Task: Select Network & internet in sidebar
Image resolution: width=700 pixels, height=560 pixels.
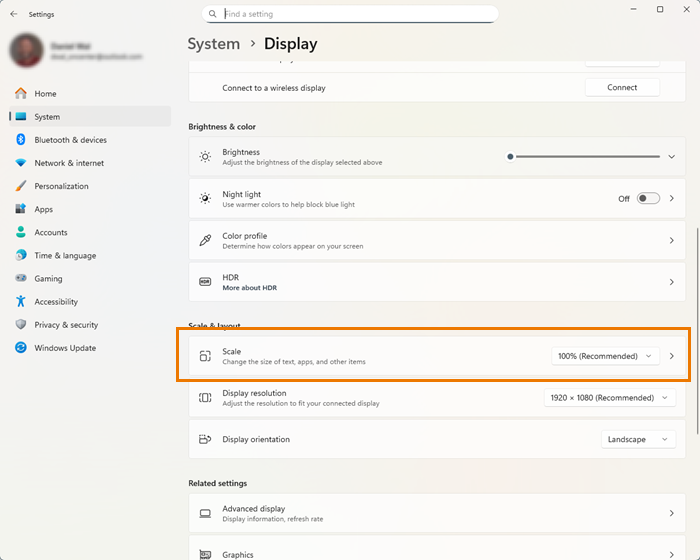Action: pyautogui.click(x=90, y=163)
